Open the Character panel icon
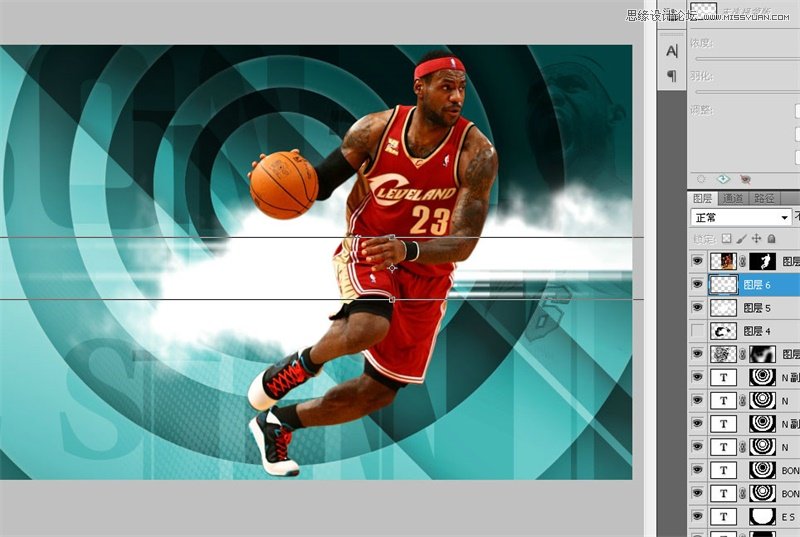 [672, 51]
